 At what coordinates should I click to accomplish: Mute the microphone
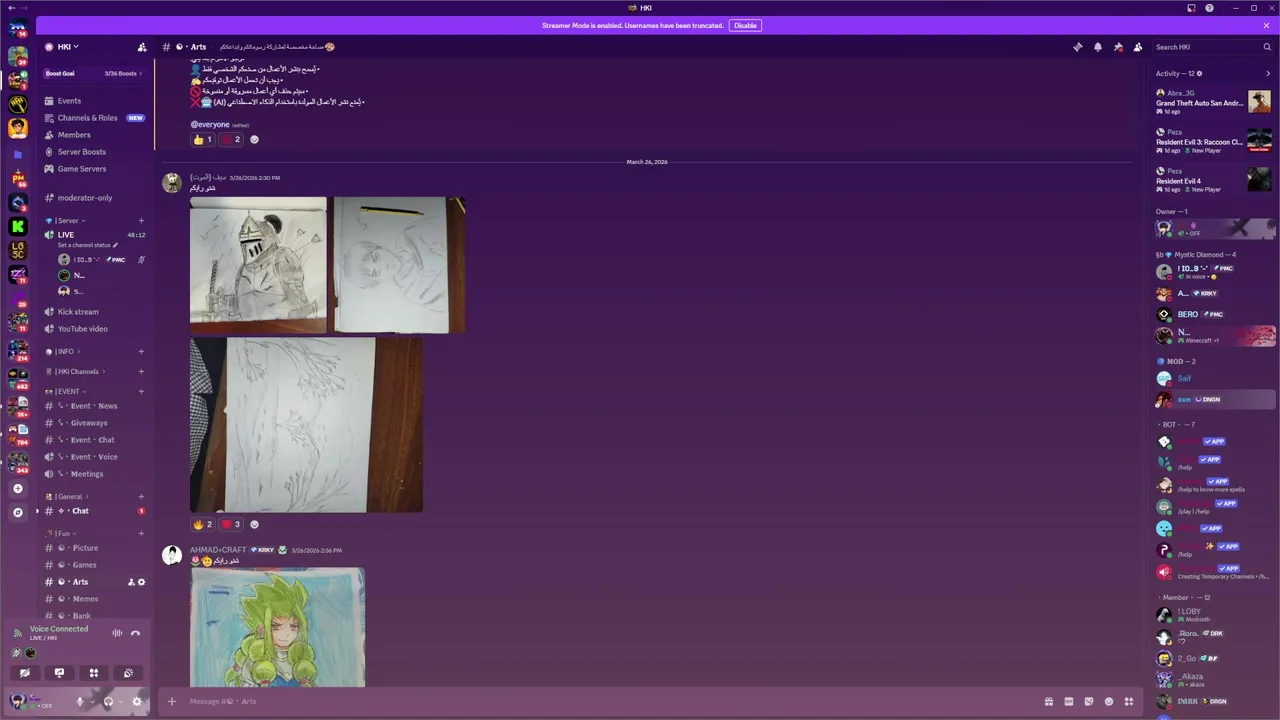tap(80, 701)
